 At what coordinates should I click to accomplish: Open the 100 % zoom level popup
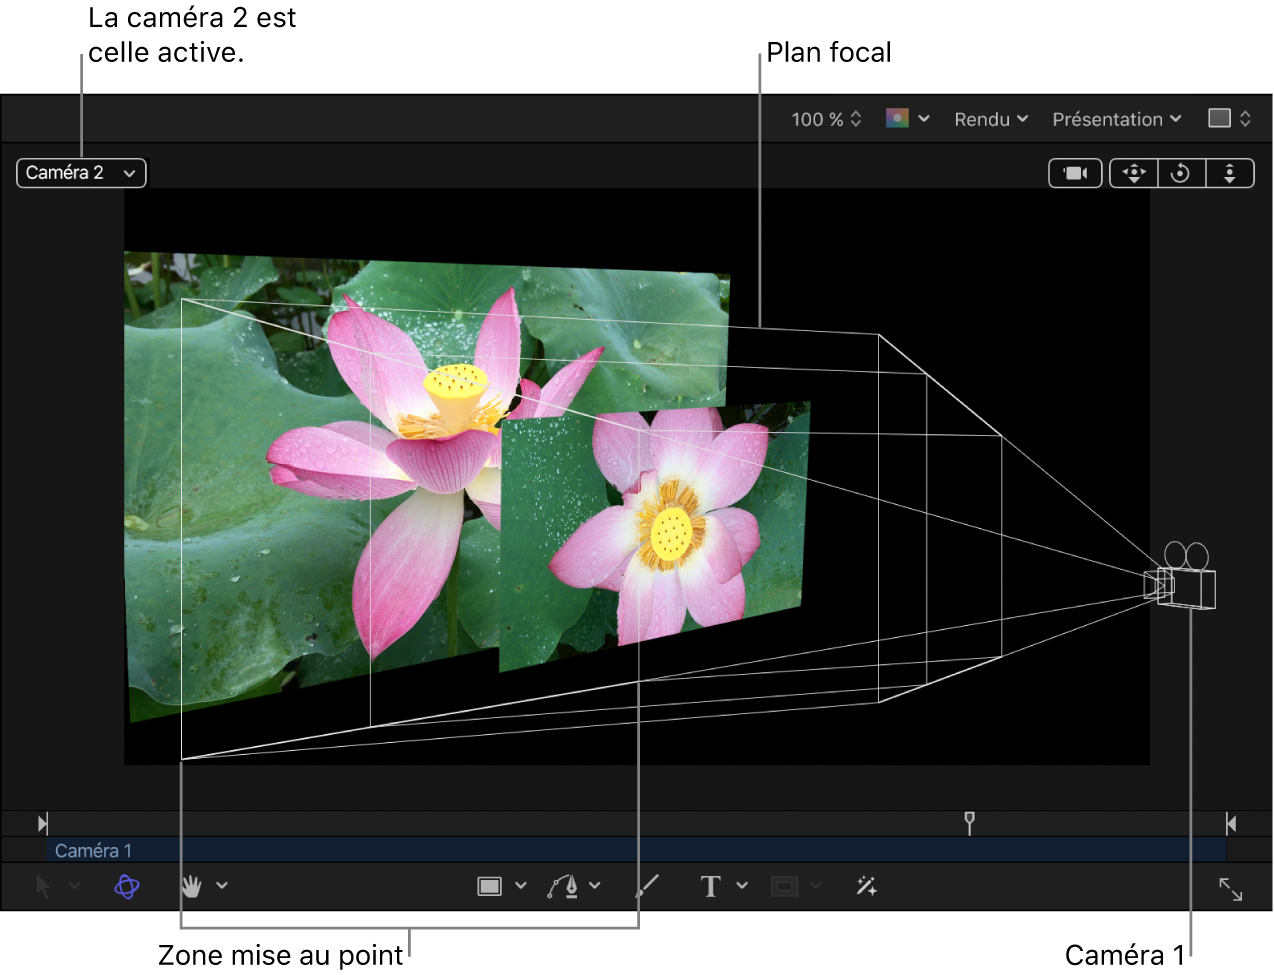[826, 119]
